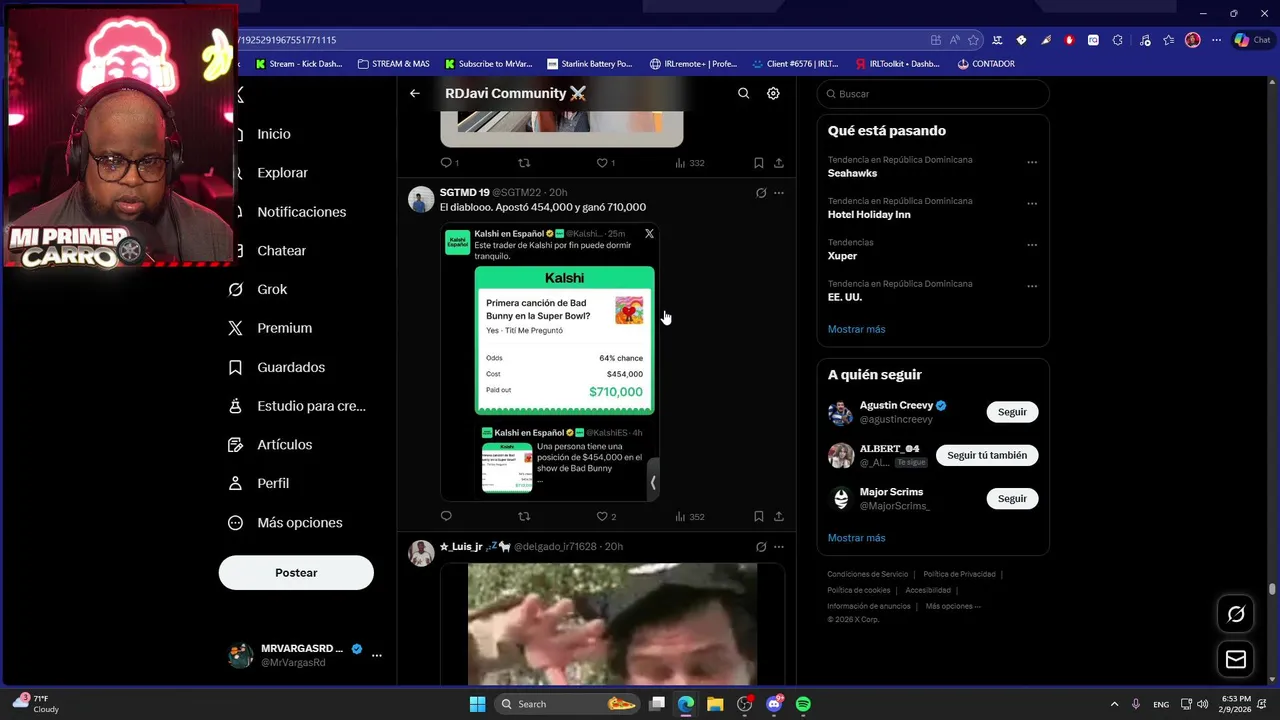The height and width of the screenshot is (720, 1280).
Task: Open the CONTADOR bookmark
Action: pyautogui.click(x=985, y=64)
